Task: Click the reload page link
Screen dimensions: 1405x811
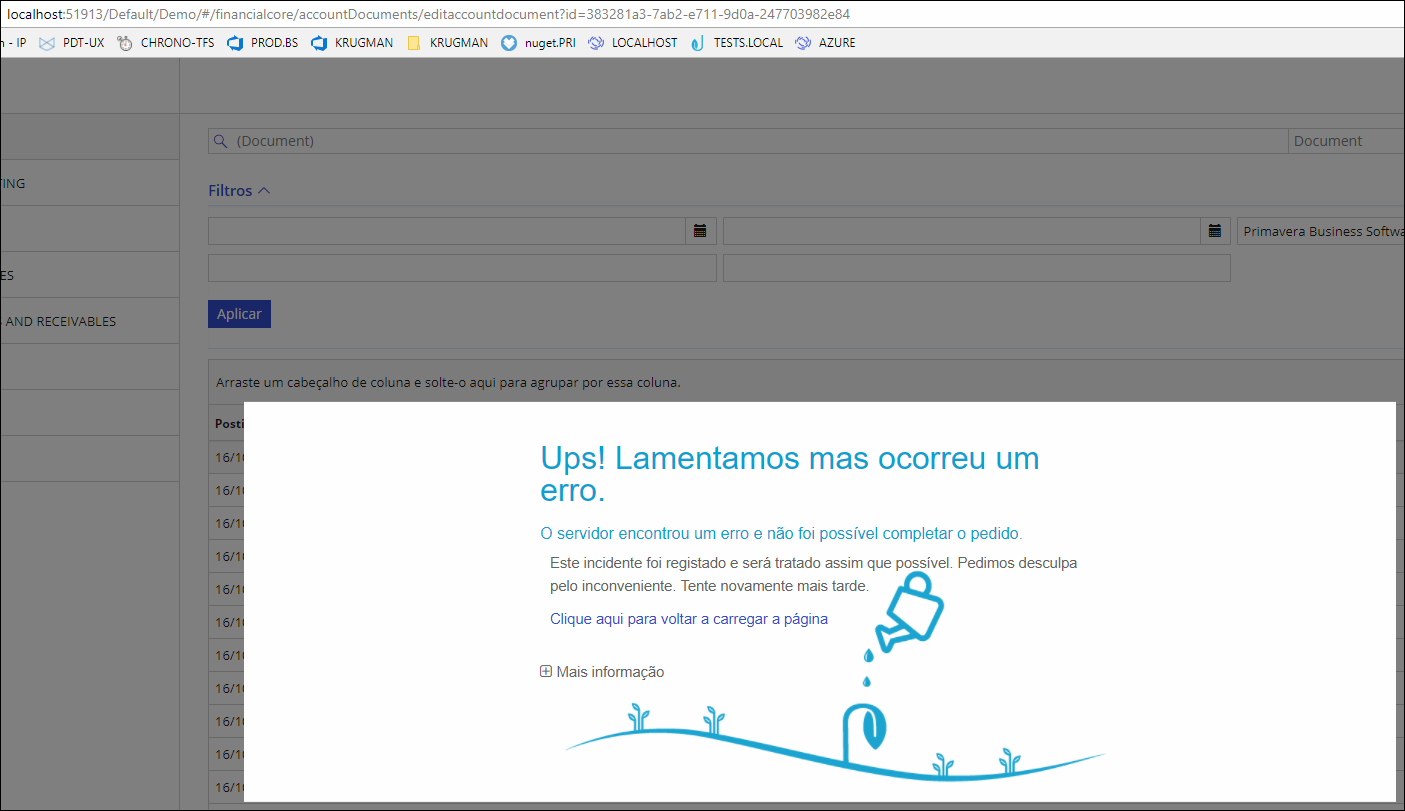Action: click(x=689, y=619)
